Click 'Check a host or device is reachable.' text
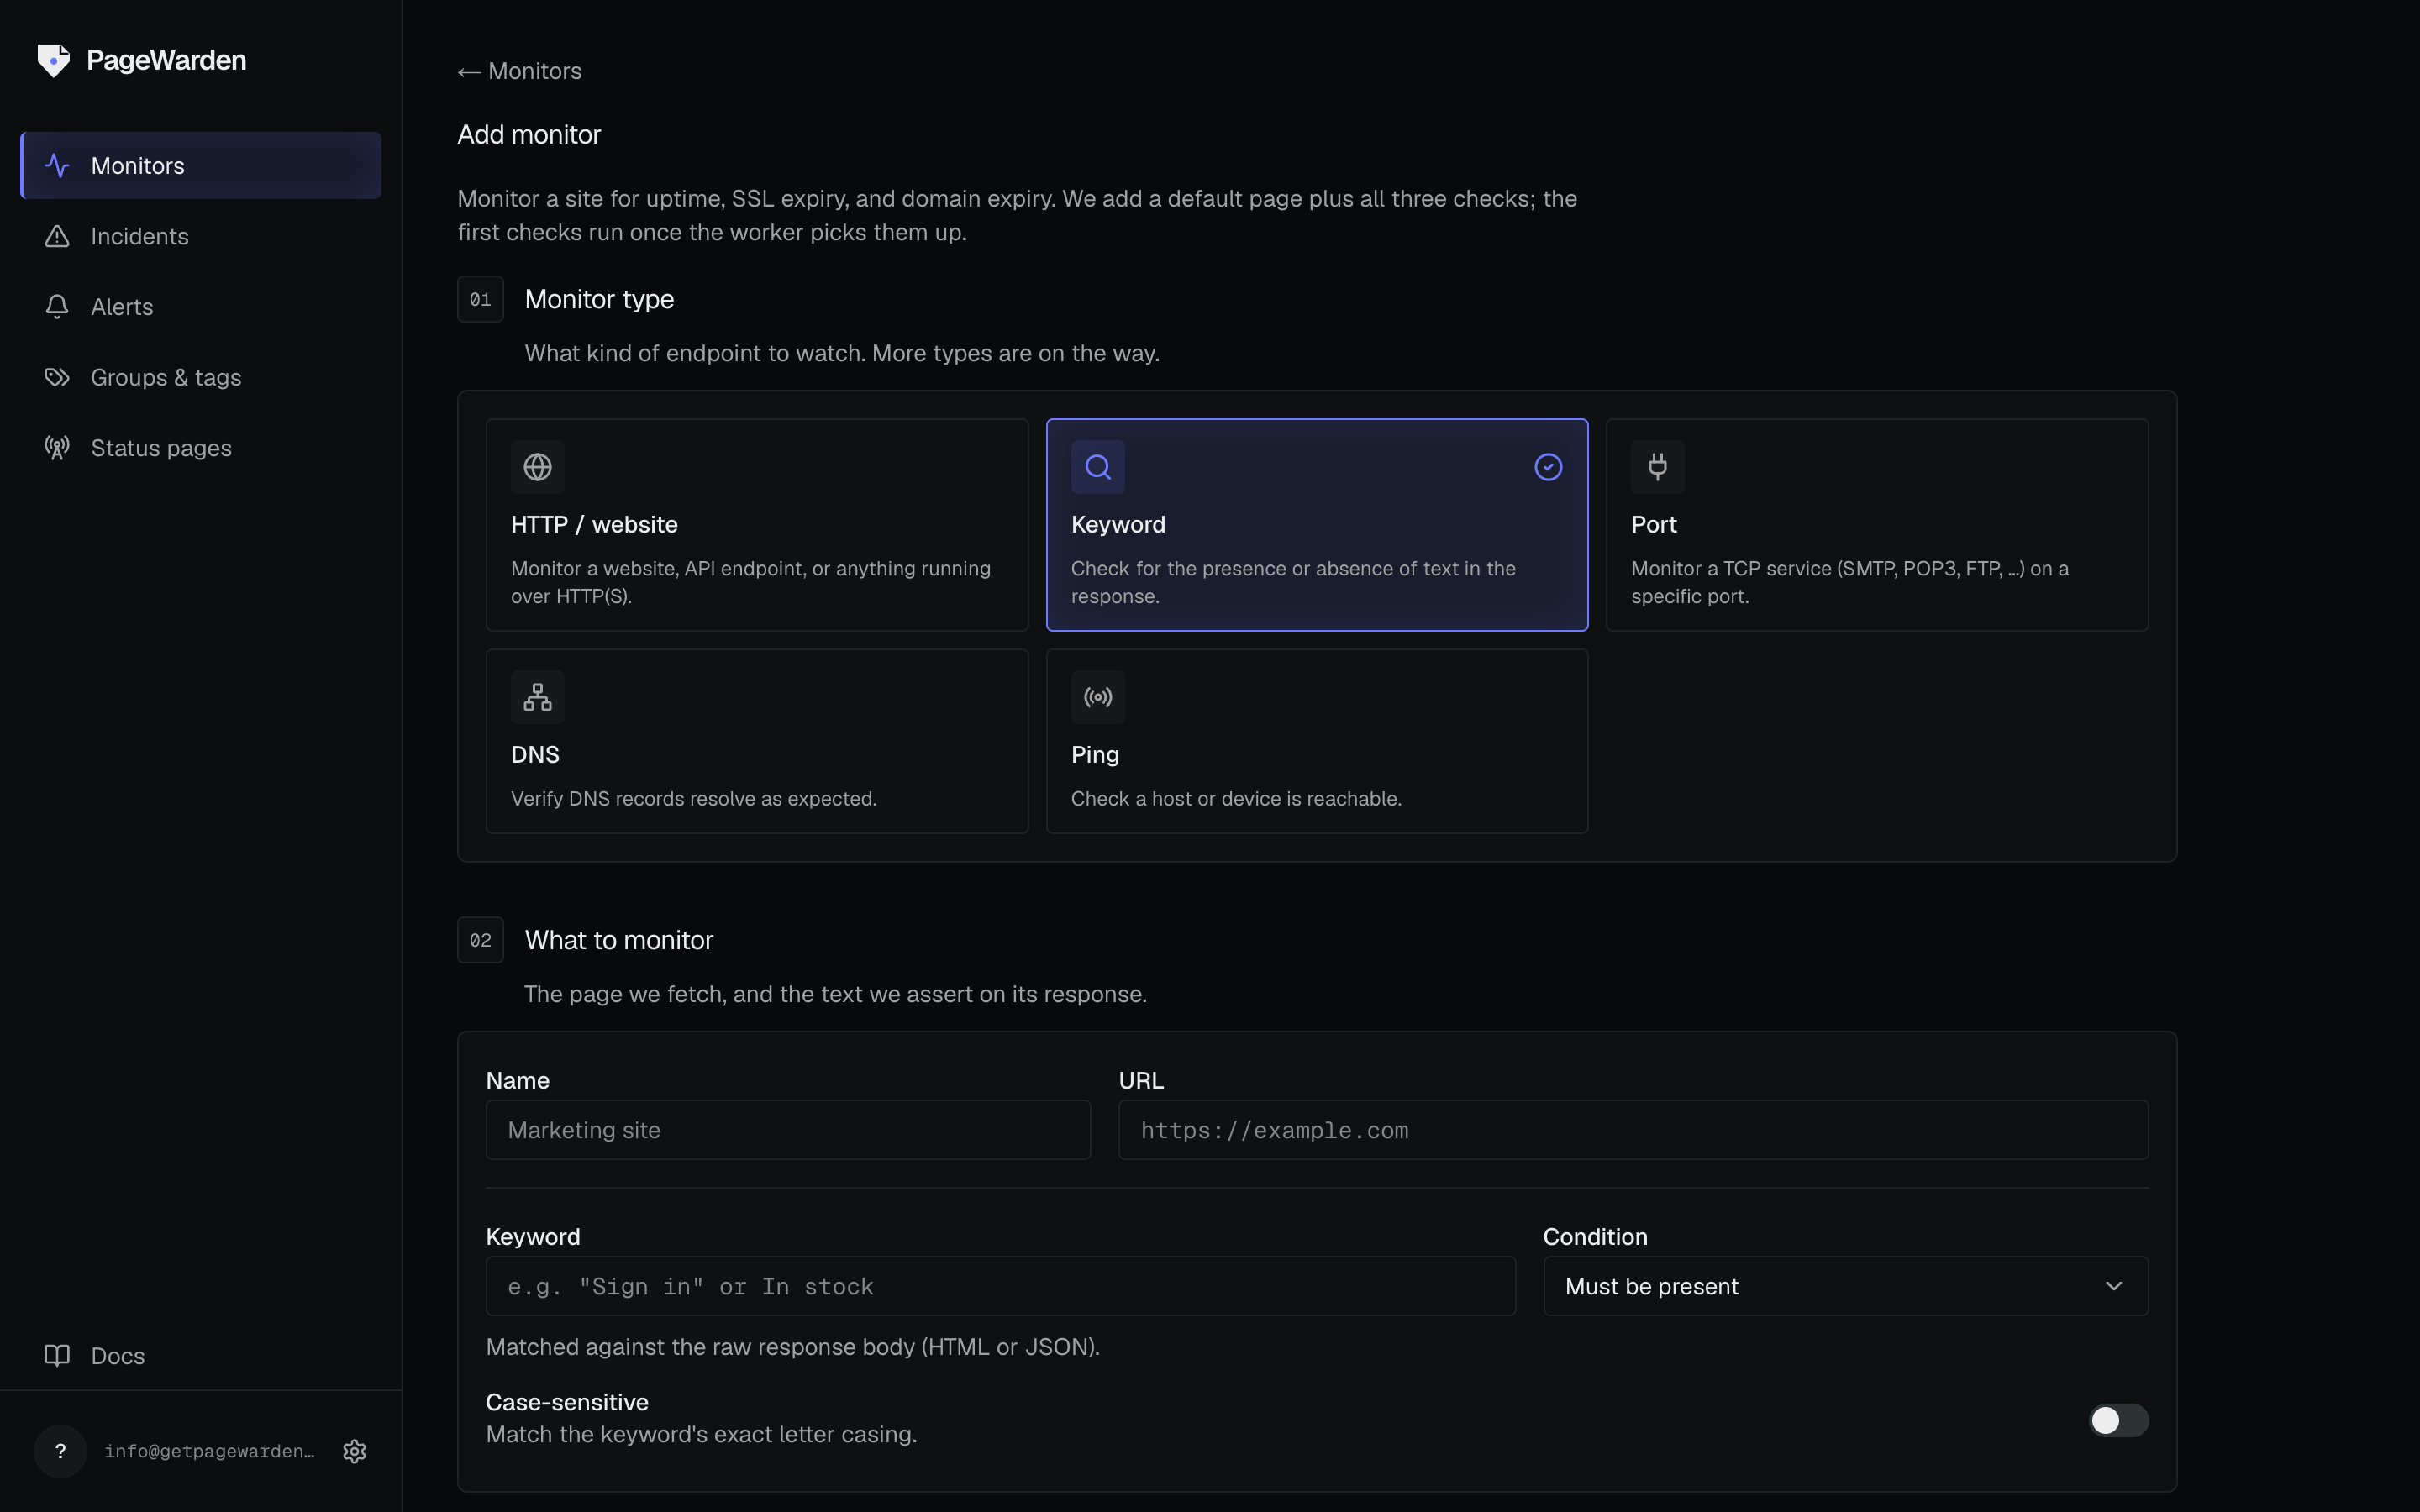Viewport: 2420px width, 1512px height. [1236, 799]
